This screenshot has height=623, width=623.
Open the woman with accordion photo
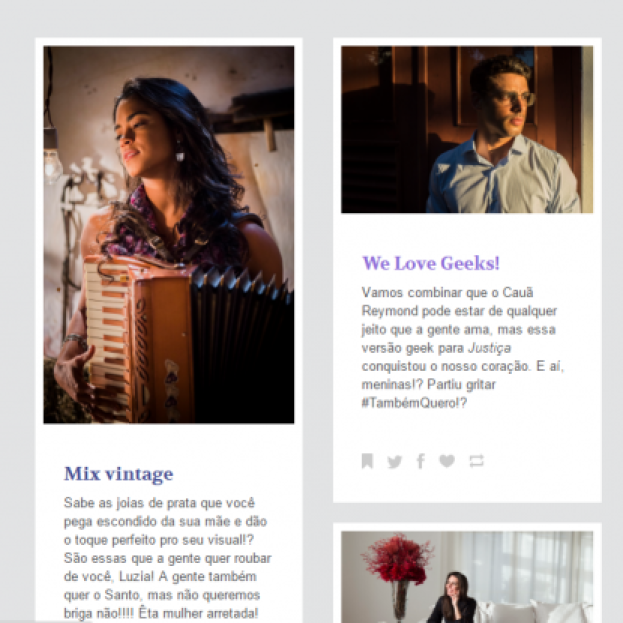[x=169, y=235]
